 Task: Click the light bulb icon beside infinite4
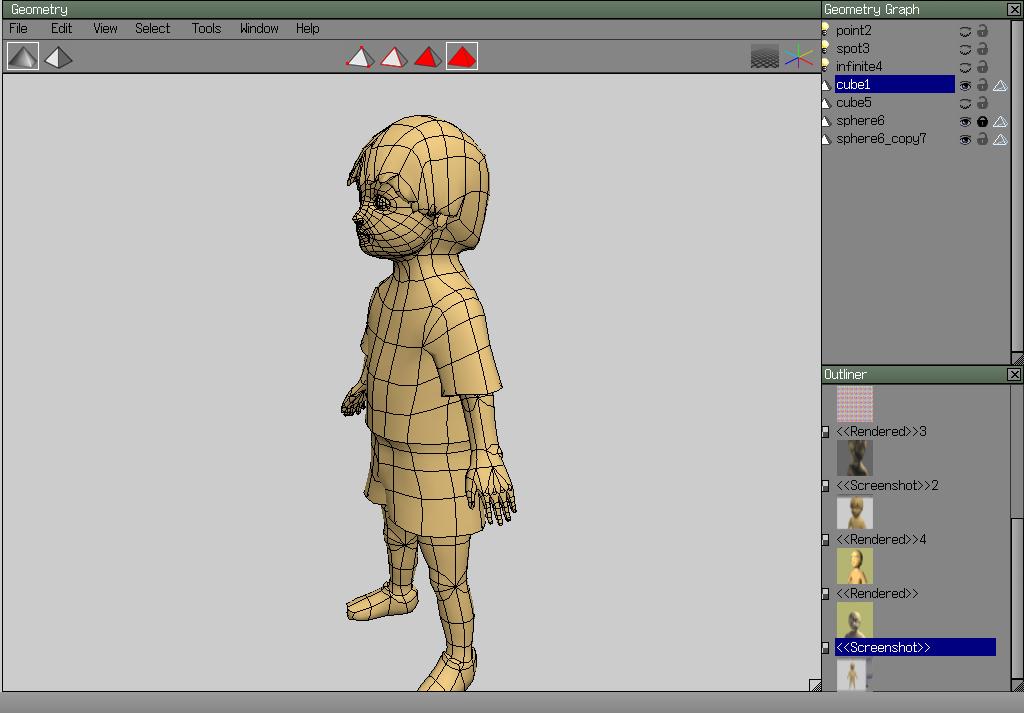[x=825, y=66]
